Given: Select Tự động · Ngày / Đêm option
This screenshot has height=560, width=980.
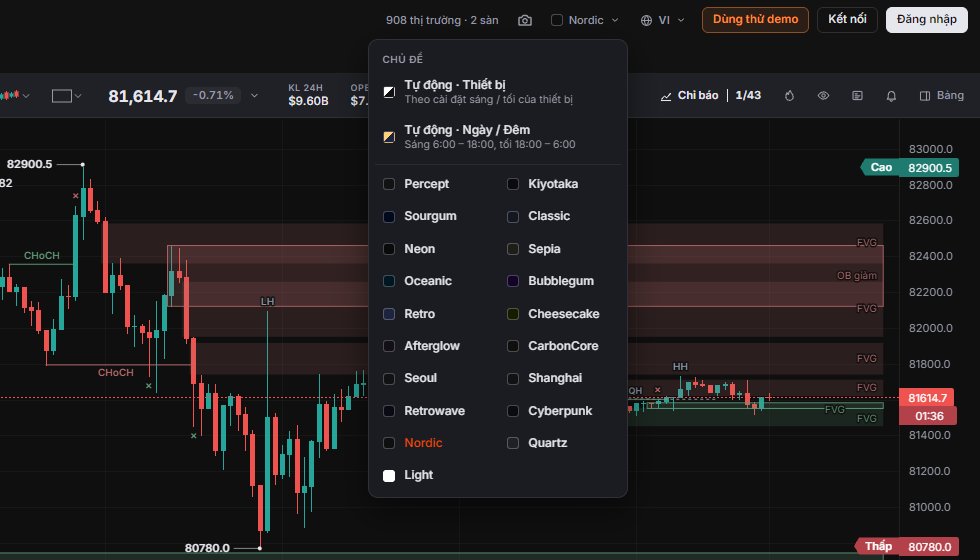Looking at the screenshot, I should point(498,136).
